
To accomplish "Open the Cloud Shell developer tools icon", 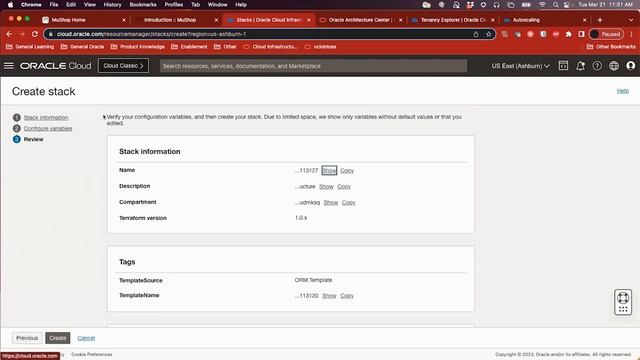I will (563, 65).
